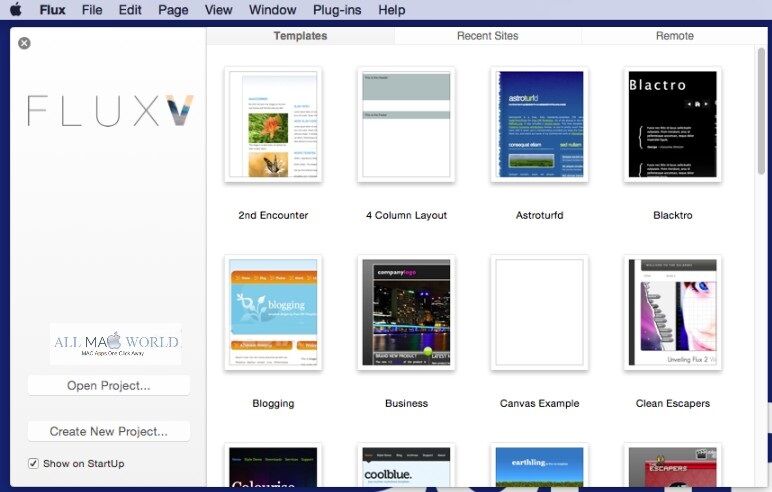This screenshot has height=492, width=772.
Task: Select the red Escapers template thumbnail
Action: [673, 465]
